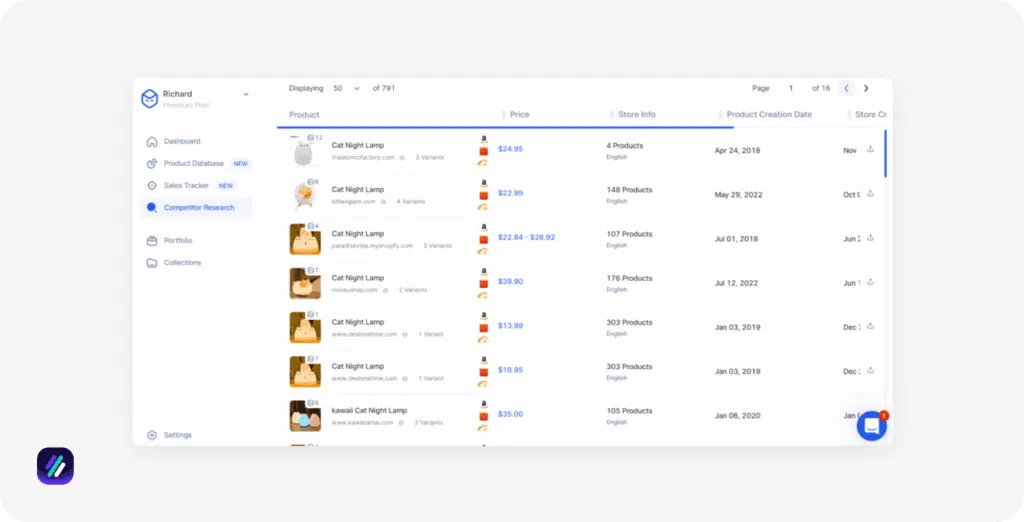This screenshot has width=1024, height=522.
Task: Open paradisevibe.myshopify.com store link
Action: [372, 246]
